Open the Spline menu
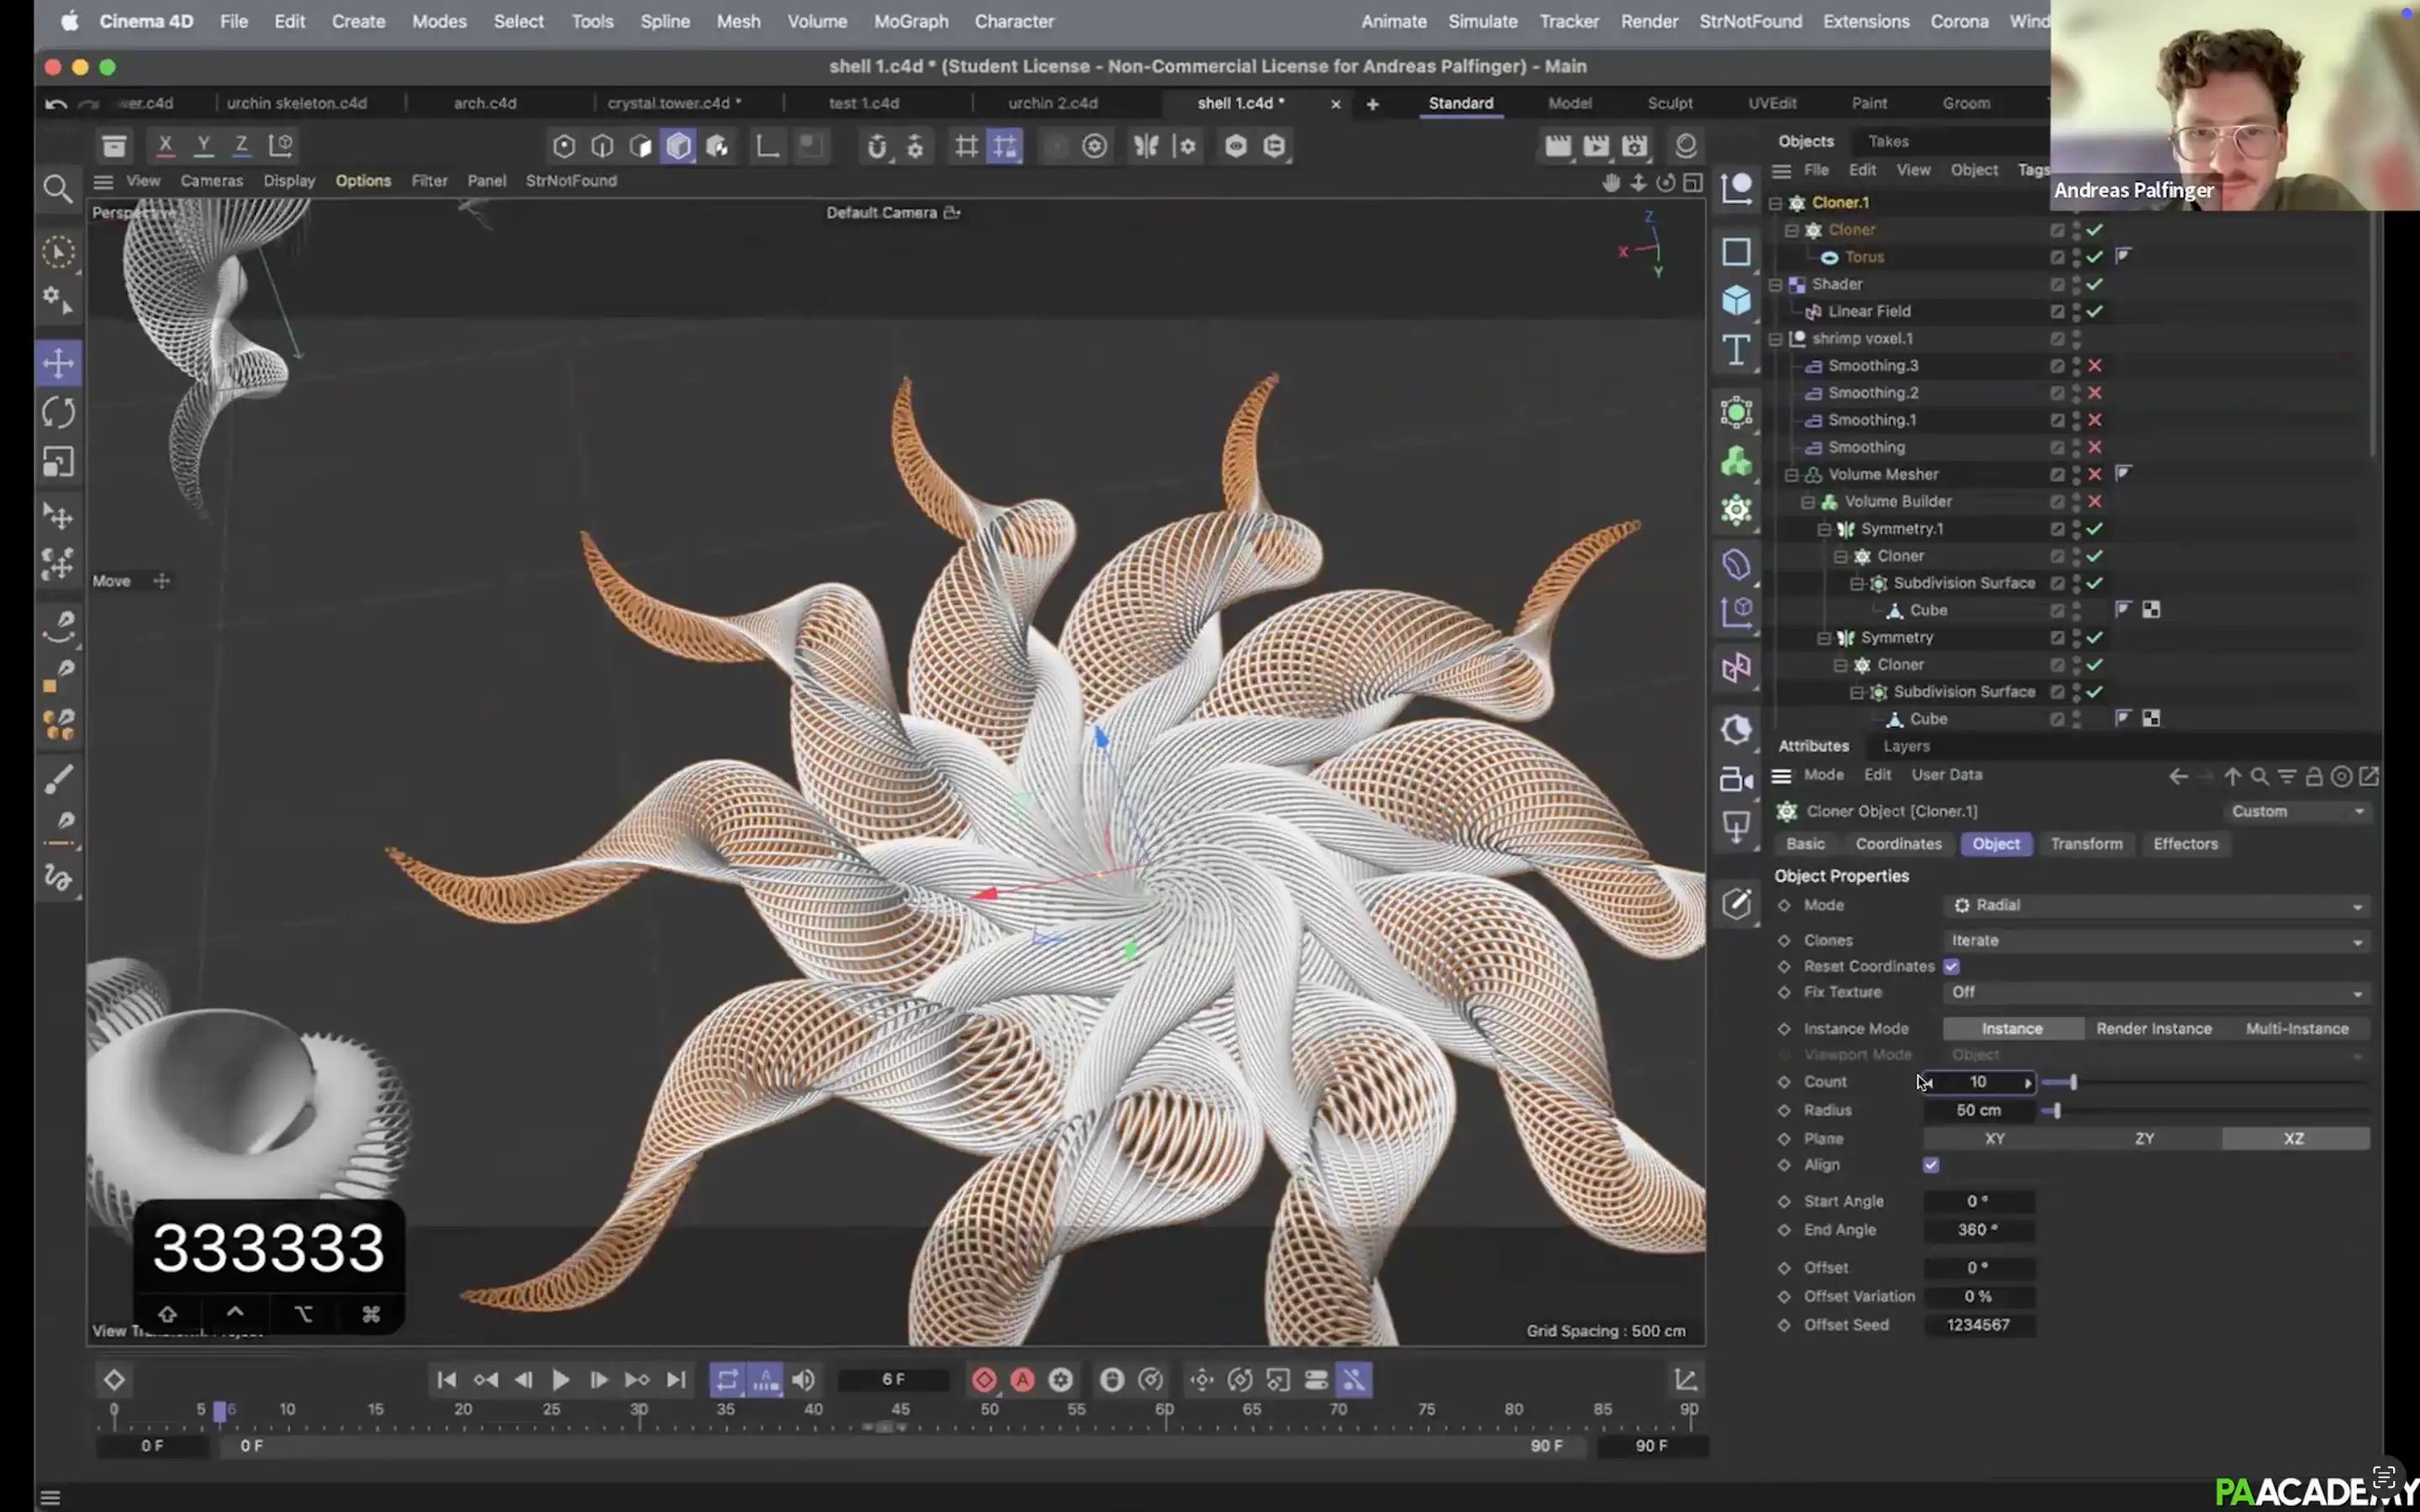Viewport: 2420px width, 1512px height. coord(665,21)
